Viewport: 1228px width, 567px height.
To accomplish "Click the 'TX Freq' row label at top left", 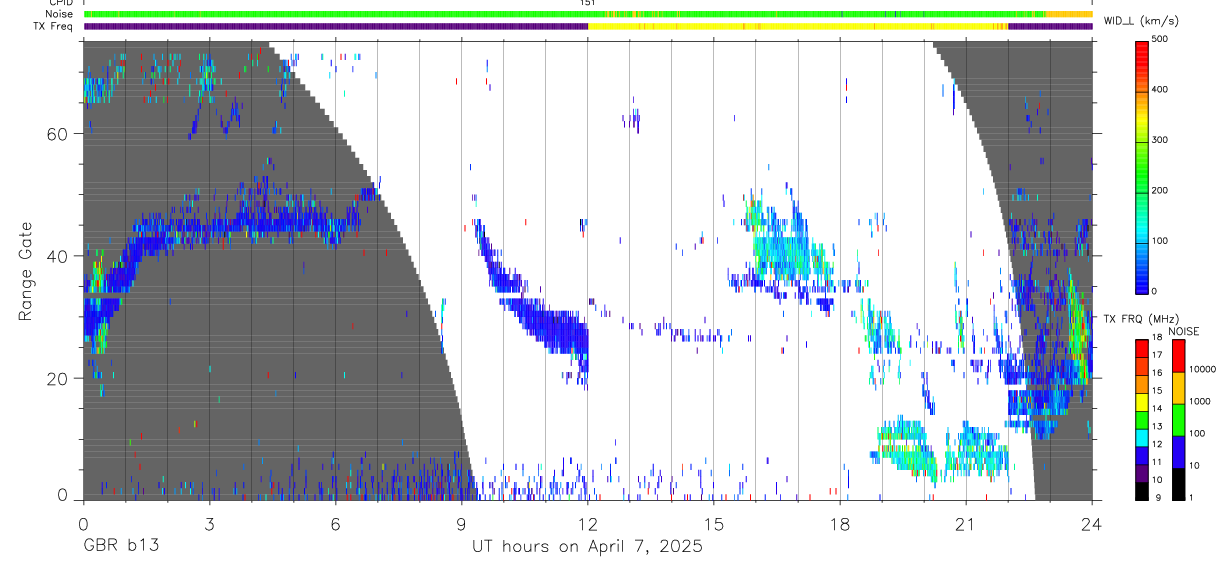I will coord(54,26).
